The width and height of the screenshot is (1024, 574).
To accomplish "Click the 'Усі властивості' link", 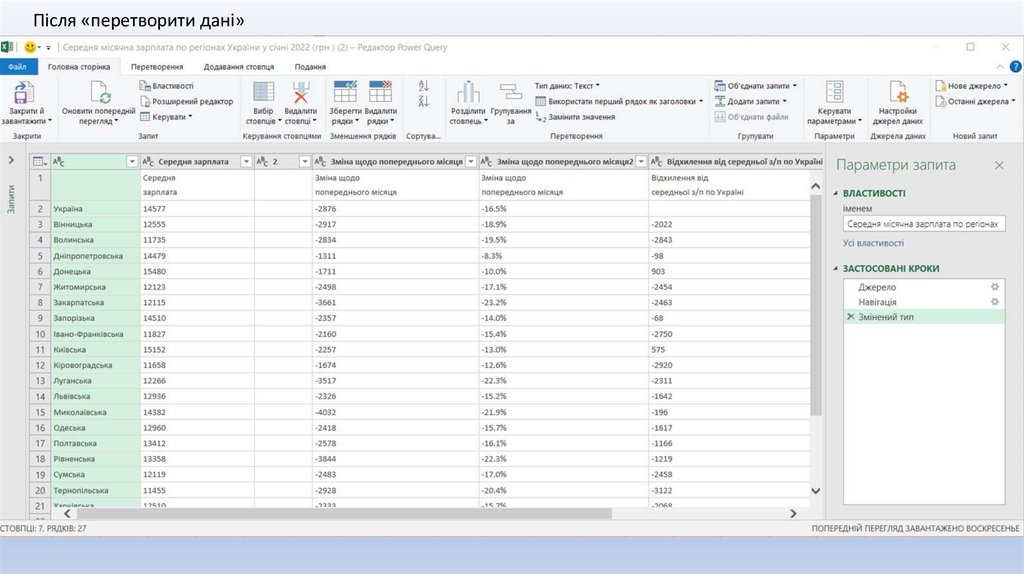I will click(873, 243).
